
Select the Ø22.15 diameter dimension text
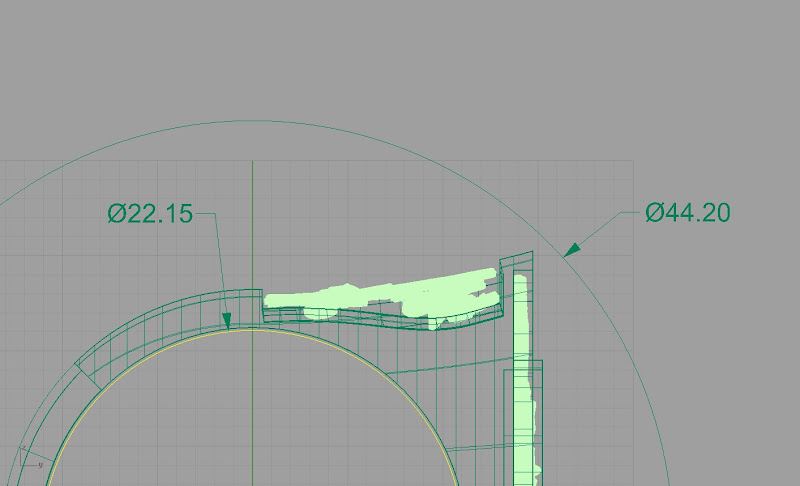tap(151, 214)
